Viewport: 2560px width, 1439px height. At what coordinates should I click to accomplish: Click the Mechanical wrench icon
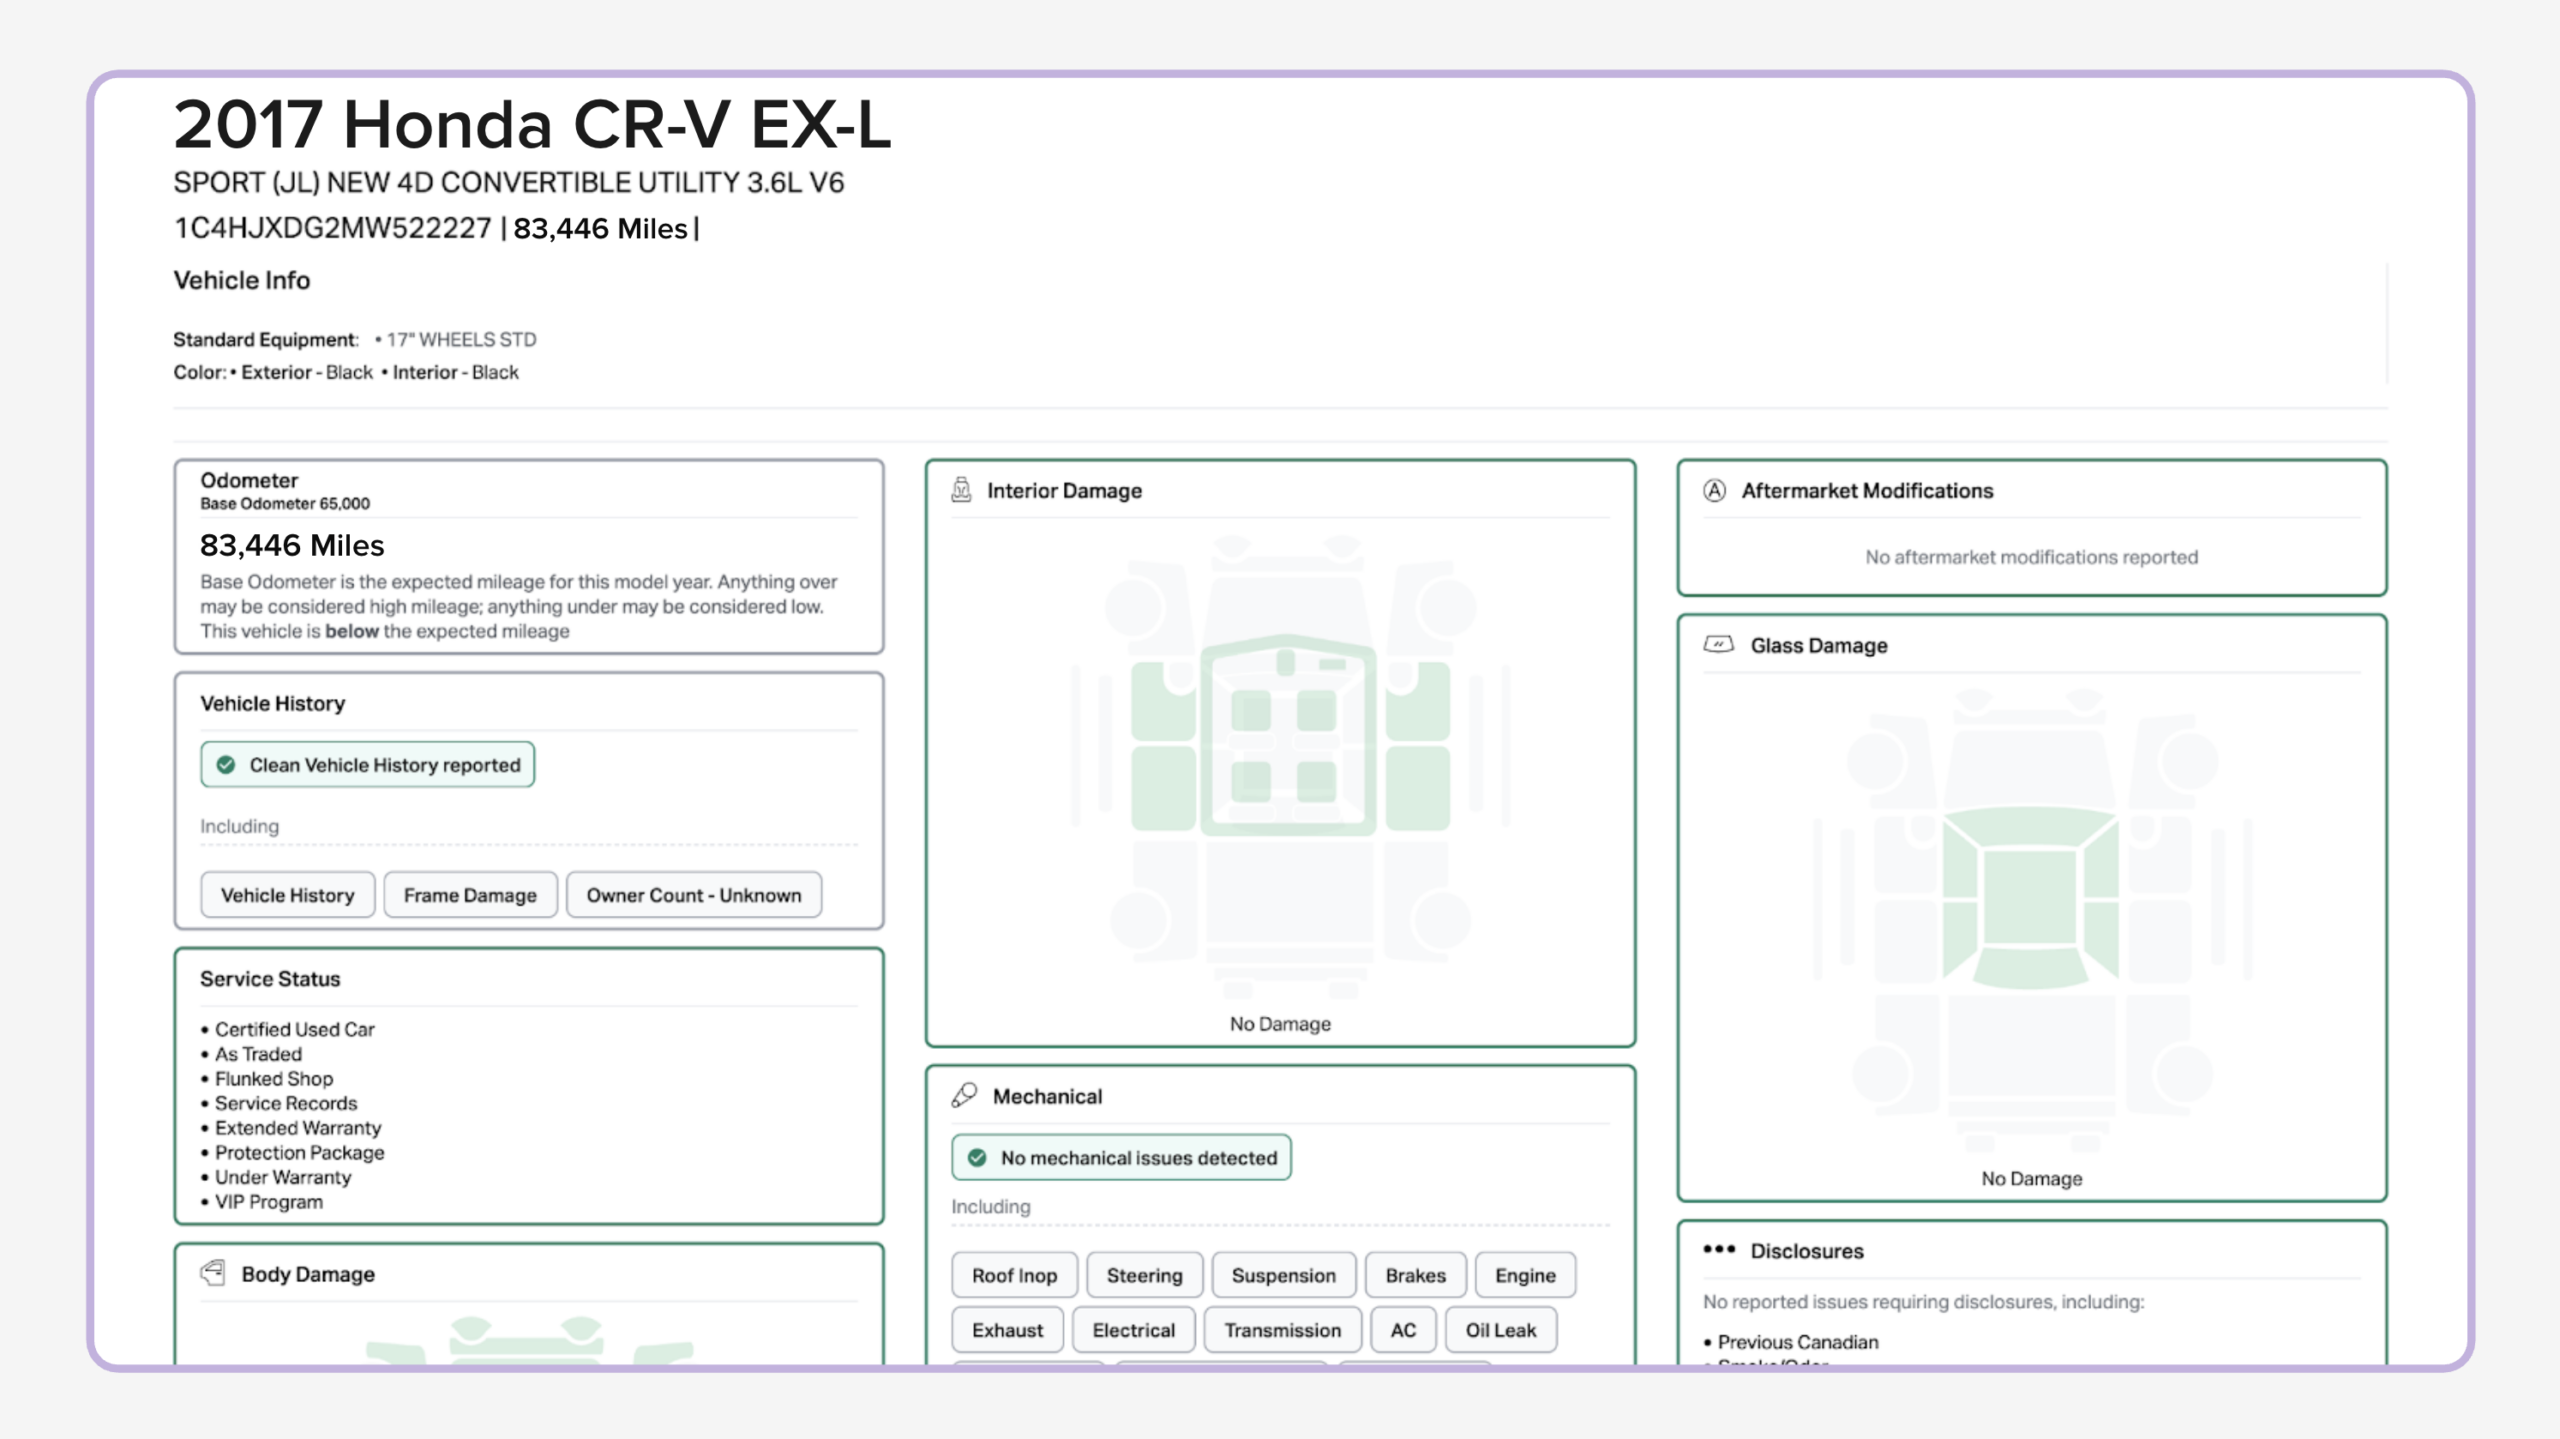[964, 1096]
